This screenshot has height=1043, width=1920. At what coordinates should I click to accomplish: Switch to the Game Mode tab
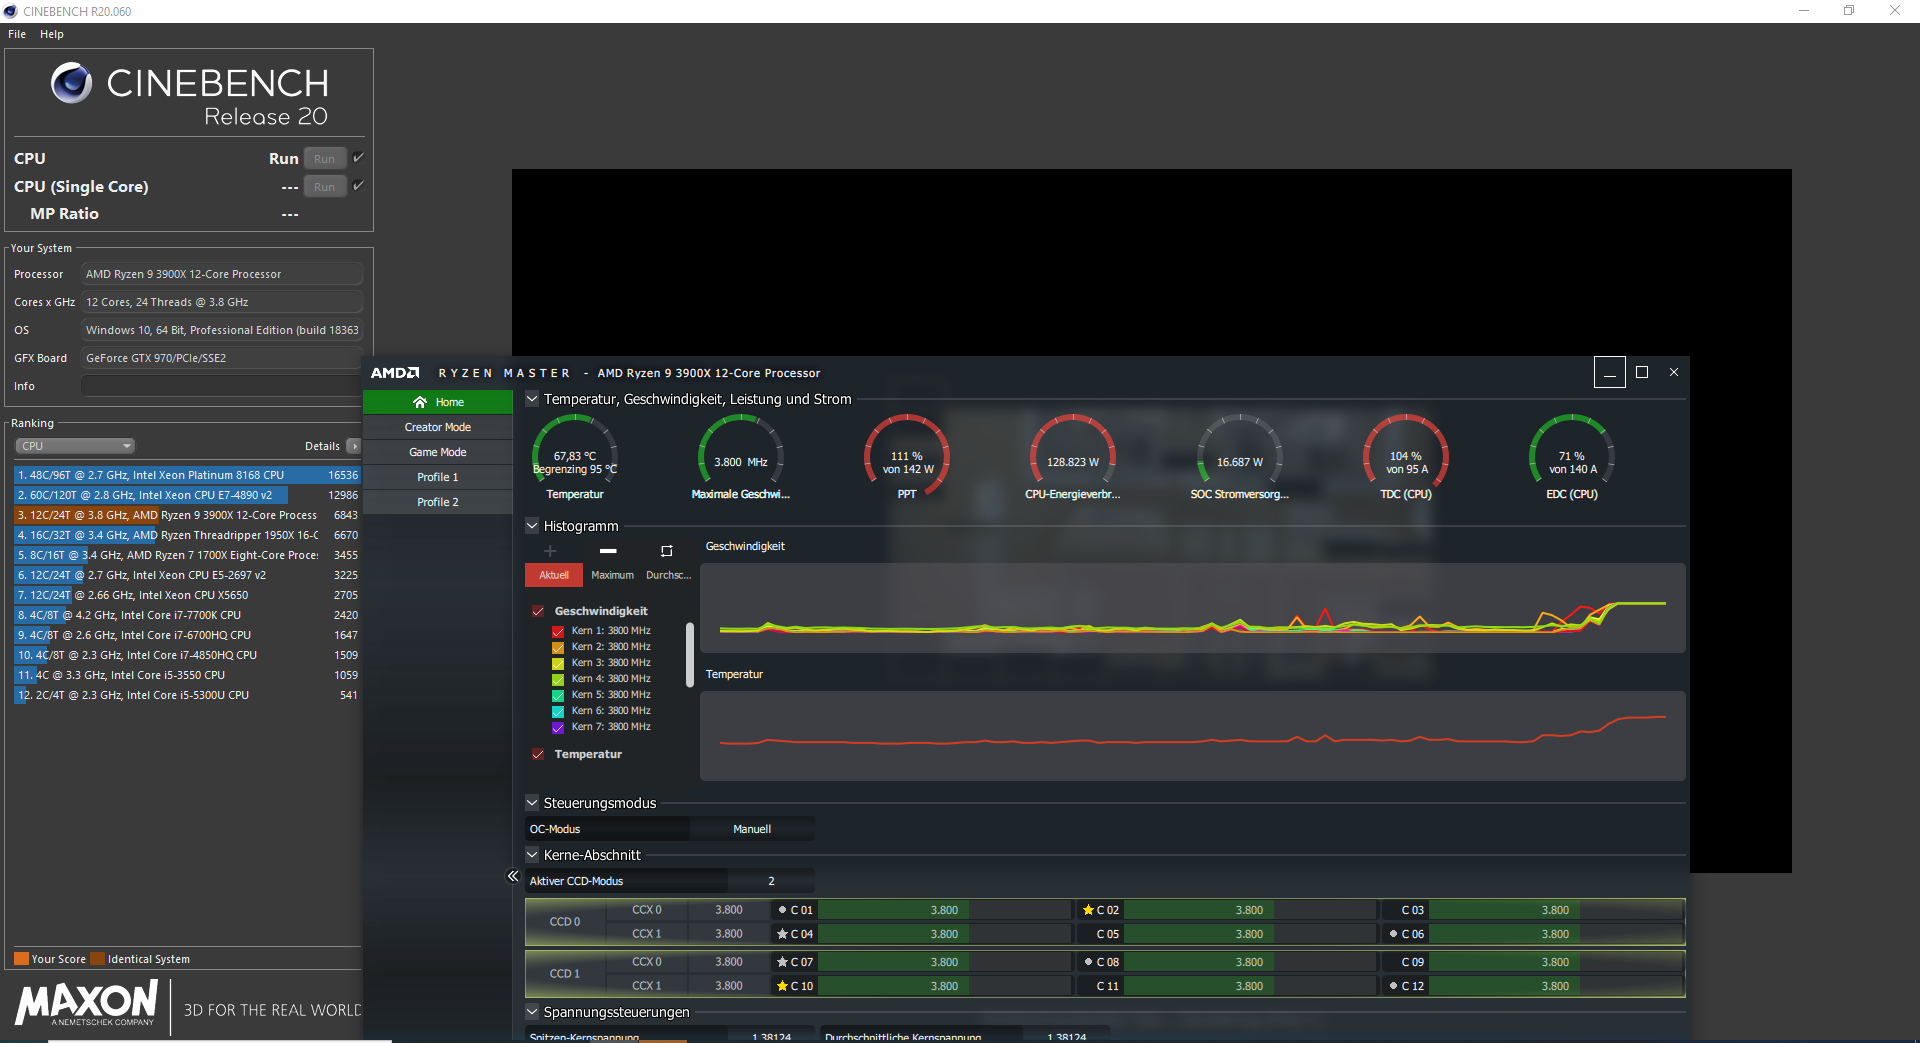coord(438,452)
